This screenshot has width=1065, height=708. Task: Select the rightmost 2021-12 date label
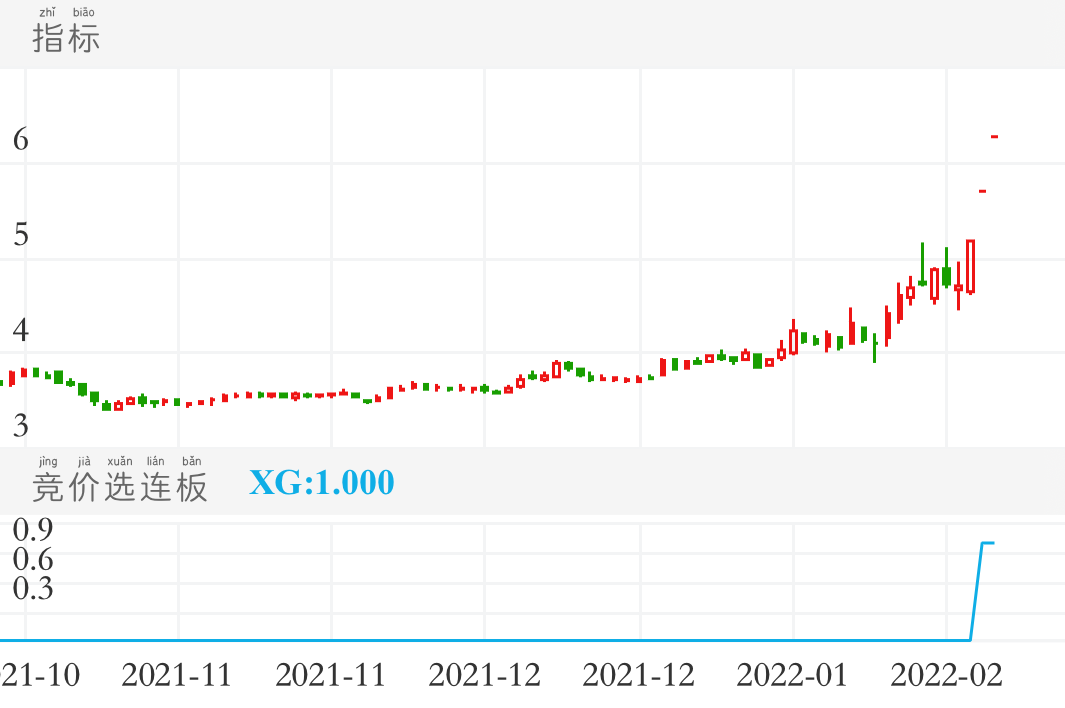click(x=638, y=675)
